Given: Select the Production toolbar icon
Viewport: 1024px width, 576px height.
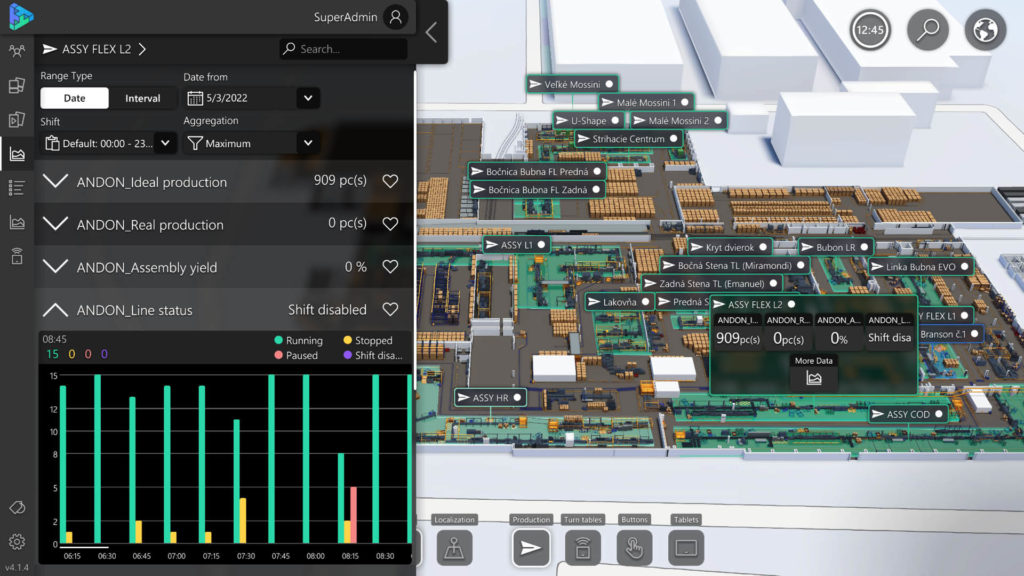Looking at the screenshot, I should click(531, 547).
